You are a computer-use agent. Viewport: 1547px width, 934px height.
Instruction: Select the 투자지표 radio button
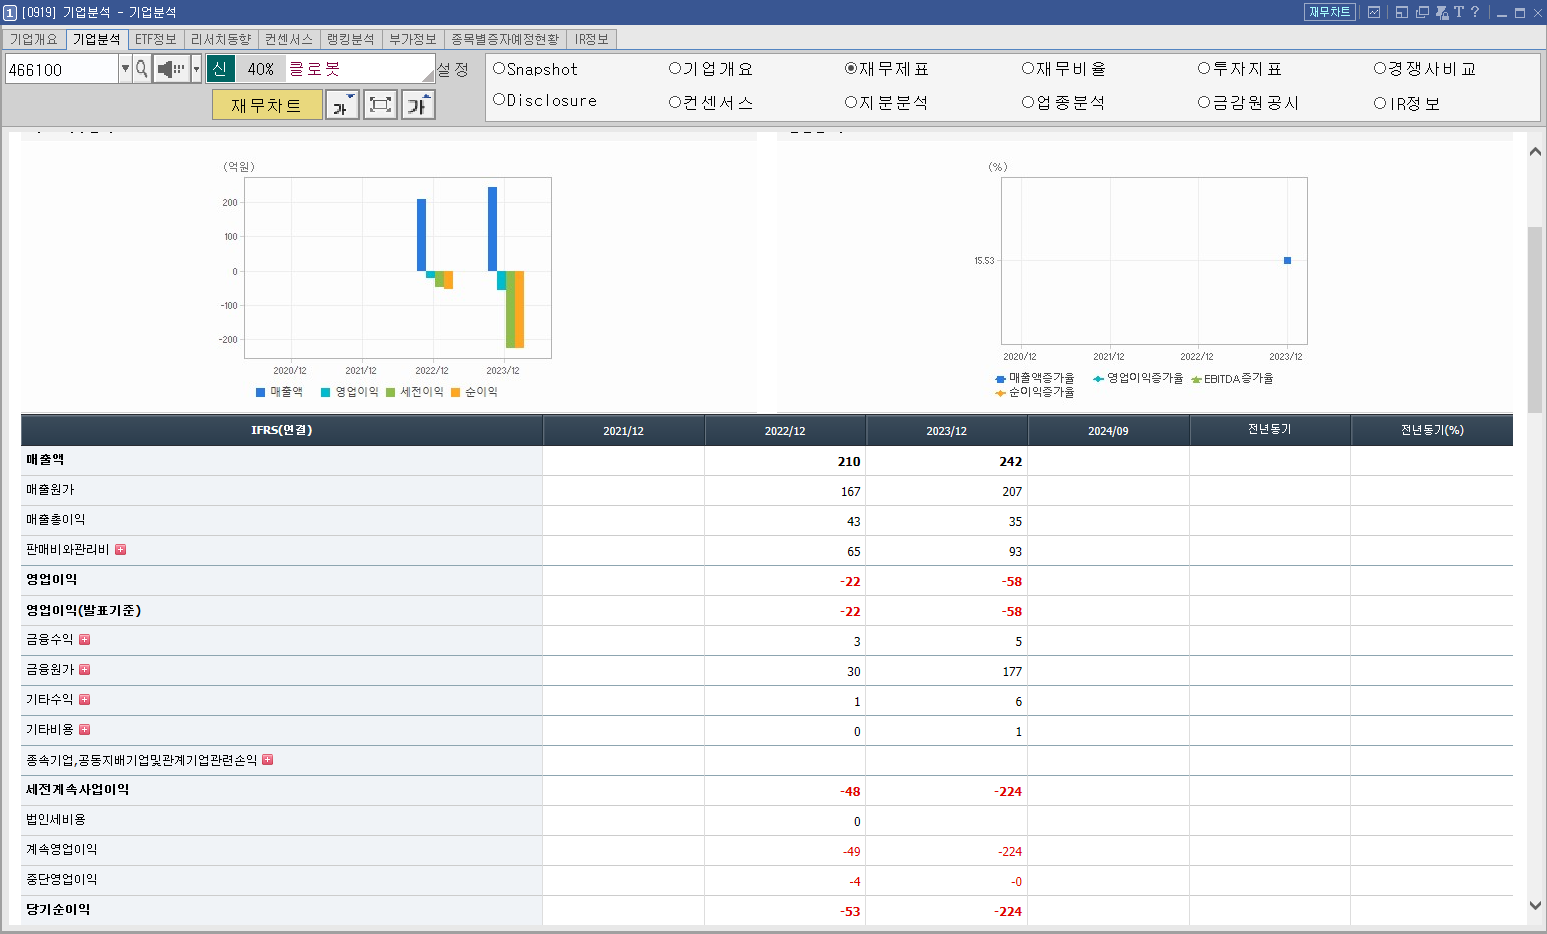tap(1205, 68)
